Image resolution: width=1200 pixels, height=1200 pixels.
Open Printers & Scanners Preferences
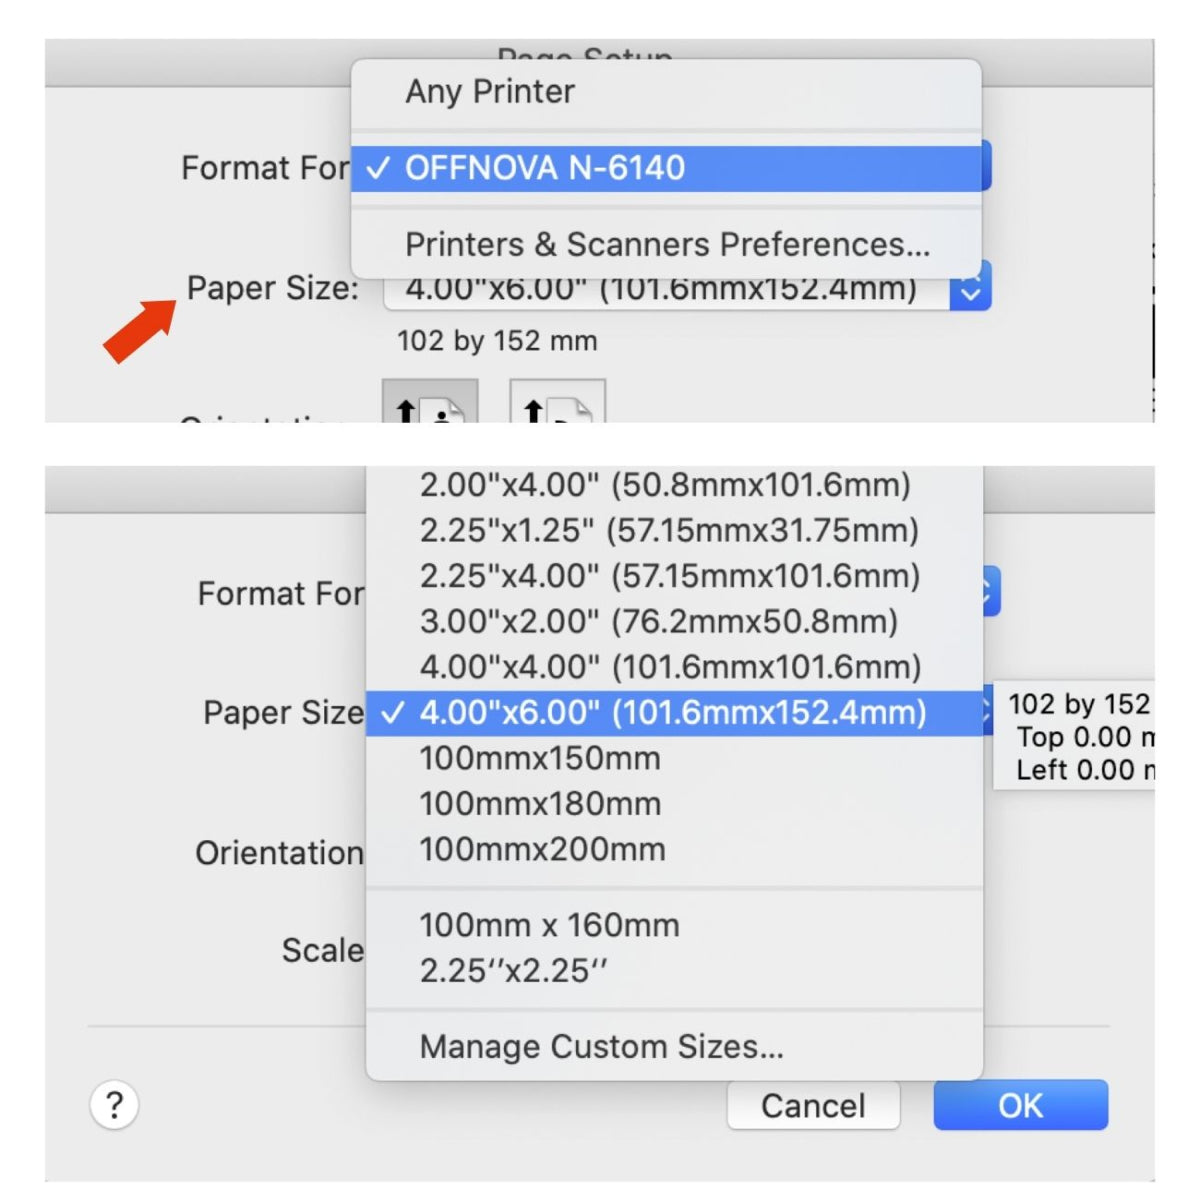tap(667, 245)
